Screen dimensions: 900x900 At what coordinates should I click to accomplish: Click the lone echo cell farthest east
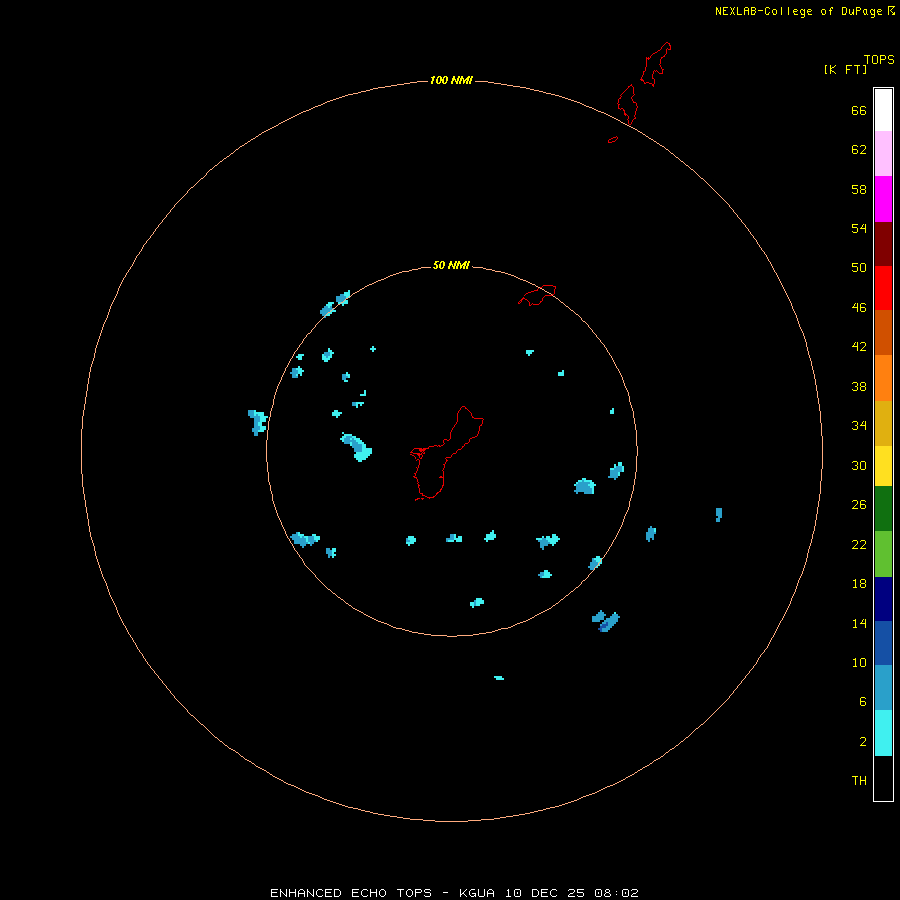click(719, 514)
